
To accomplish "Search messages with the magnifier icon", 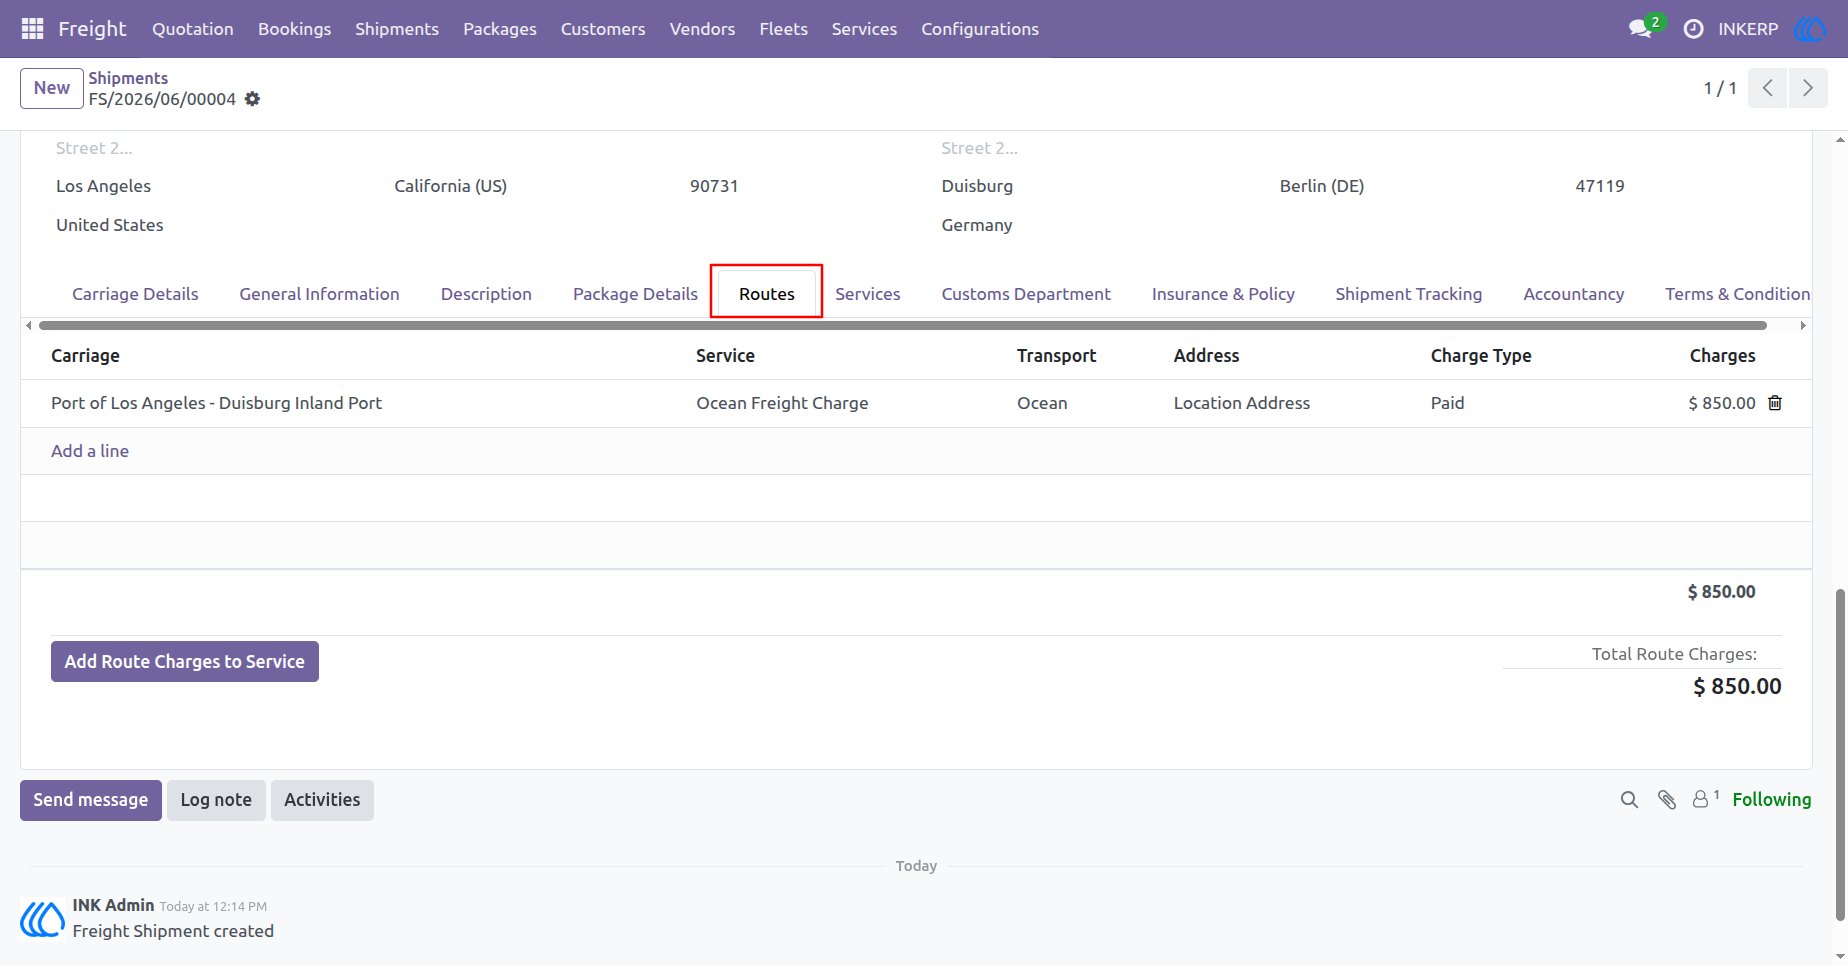I will [x=1629, y=800].
